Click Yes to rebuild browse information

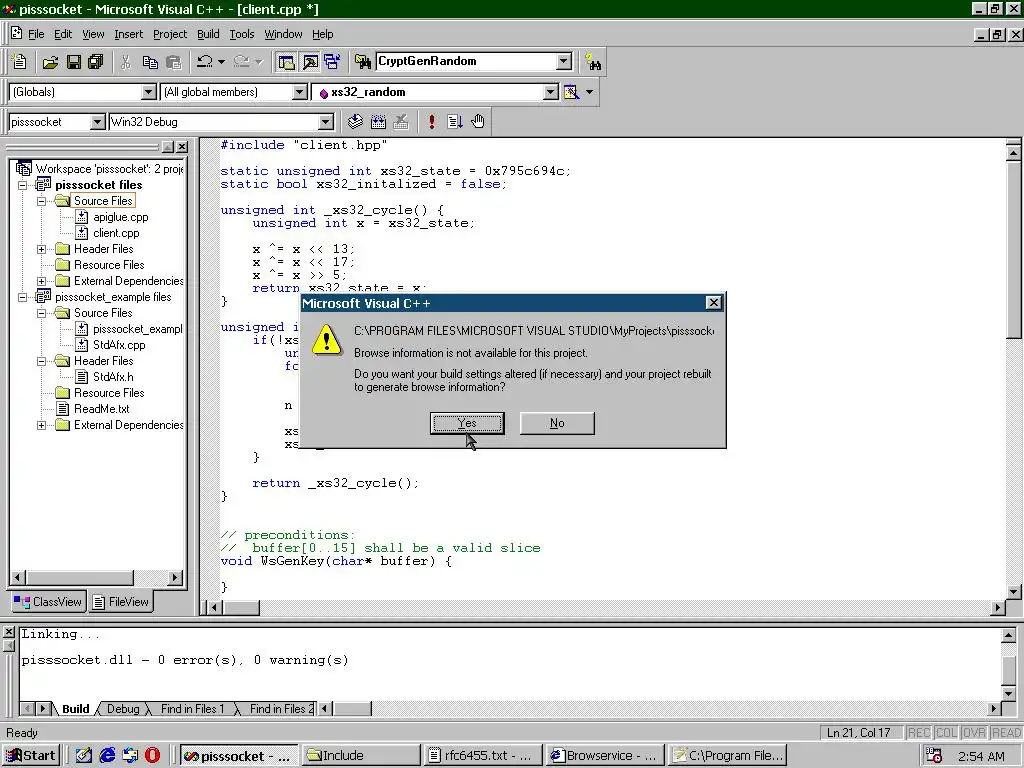[x=467, y=423]
